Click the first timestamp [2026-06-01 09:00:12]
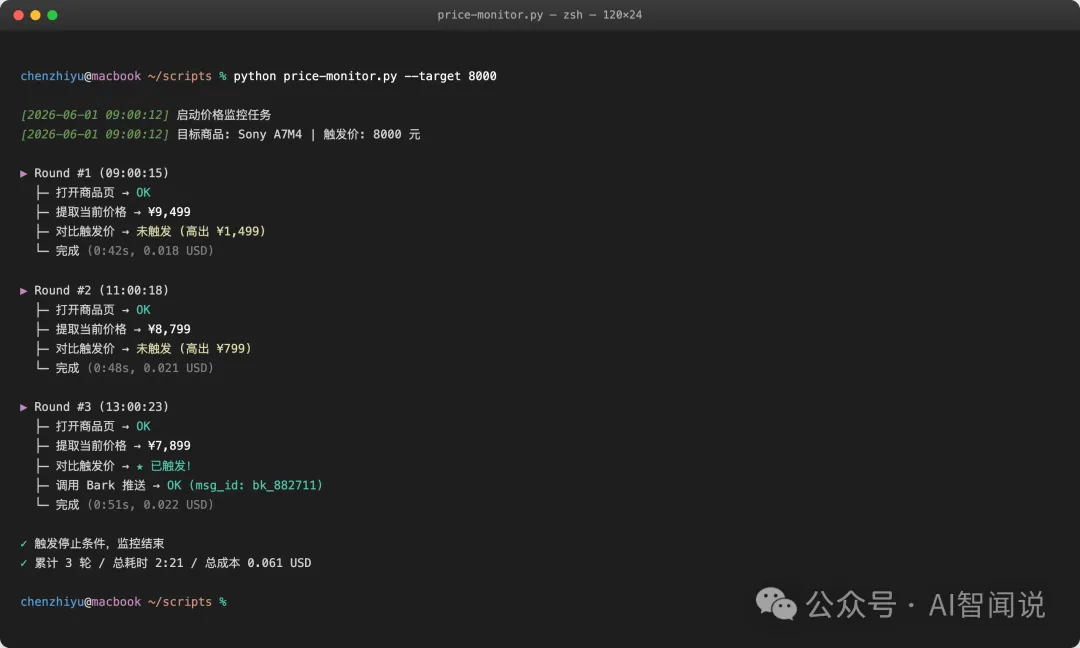Viewport: 1080px width, 648px height. point(94,114)
